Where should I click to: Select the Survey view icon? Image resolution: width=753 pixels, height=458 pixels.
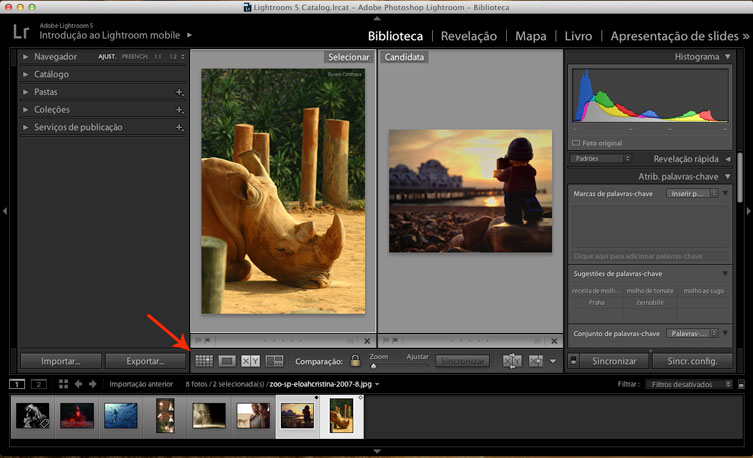point(274,360)
